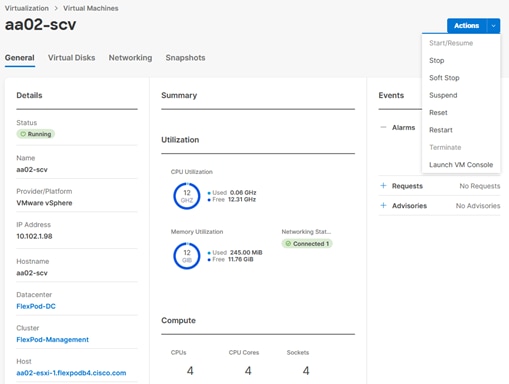Click the Actions button
Screen dimensions: 509x384
(467, 26)
